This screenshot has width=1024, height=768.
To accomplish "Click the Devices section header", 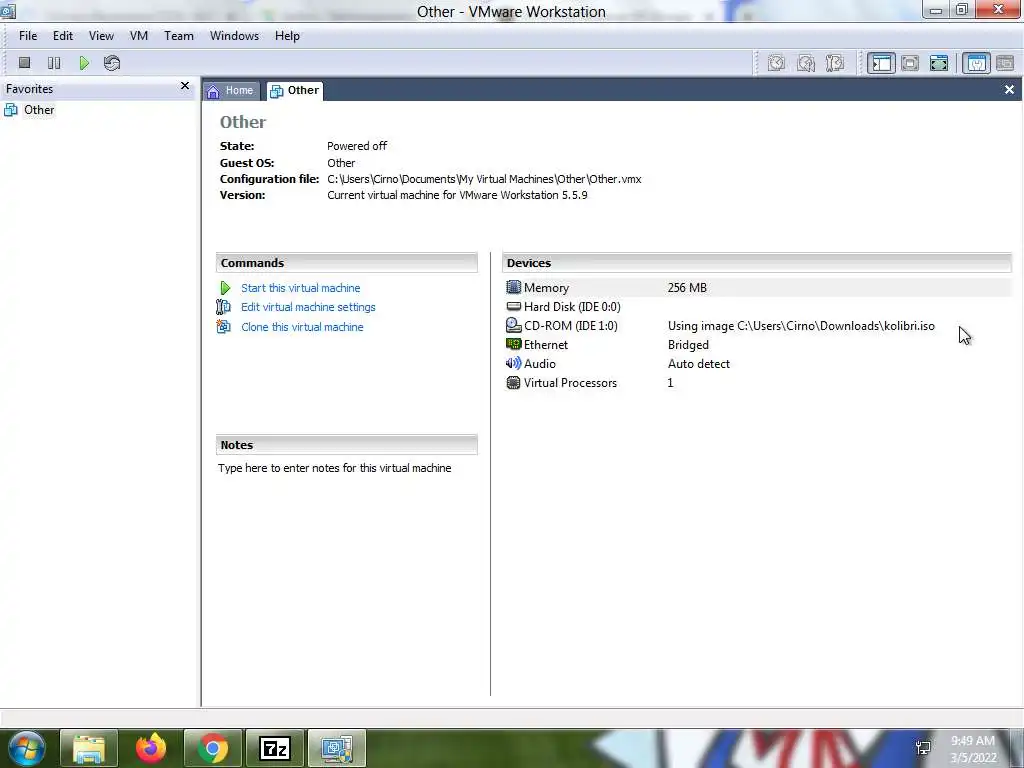I will tap(757, 263).
